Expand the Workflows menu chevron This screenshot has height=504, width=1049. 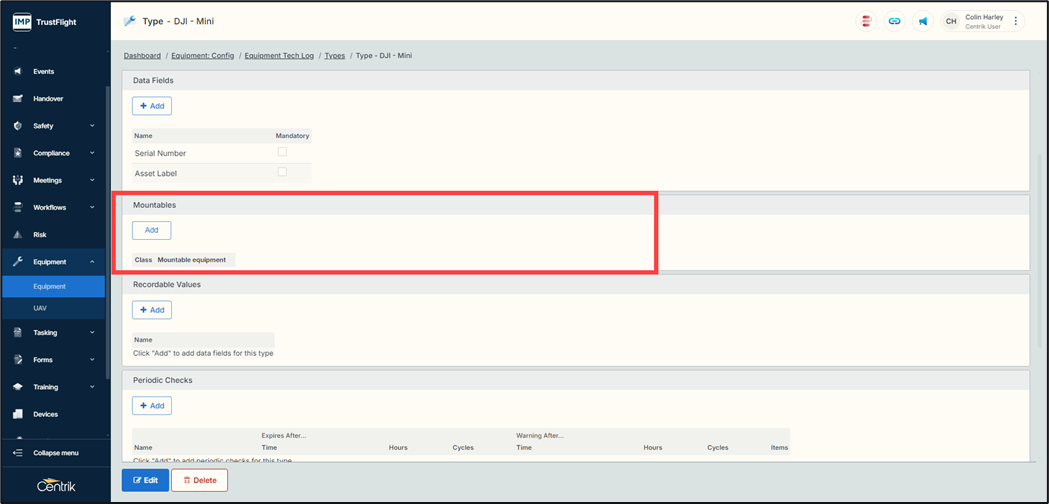click(x=92, y=207)
